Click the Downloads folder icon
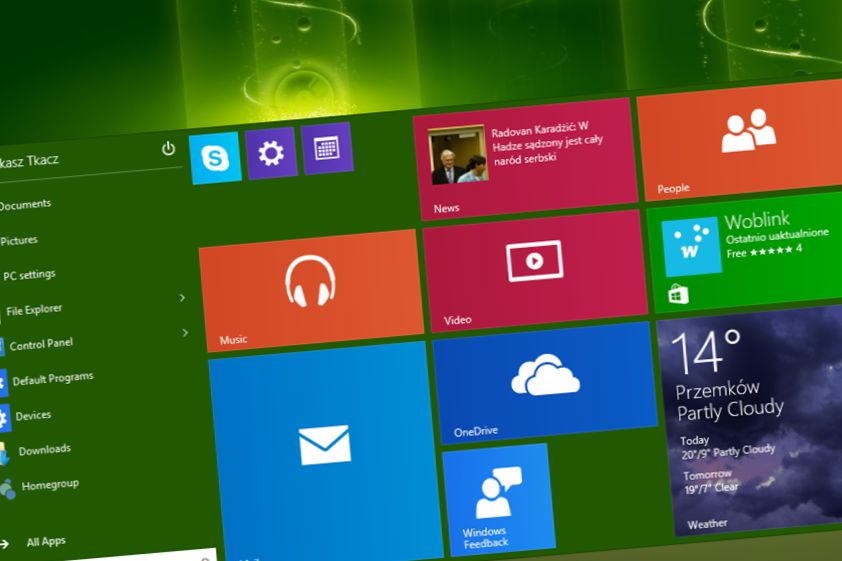 point(4,455)
